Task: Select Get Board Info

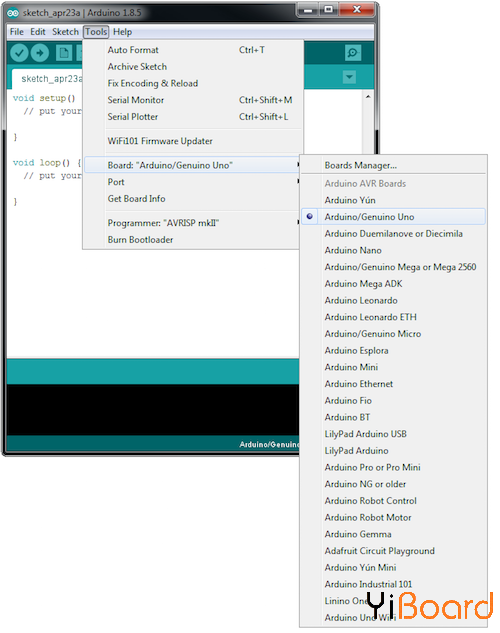Action: pyautogui.click(x=193, y=199)
